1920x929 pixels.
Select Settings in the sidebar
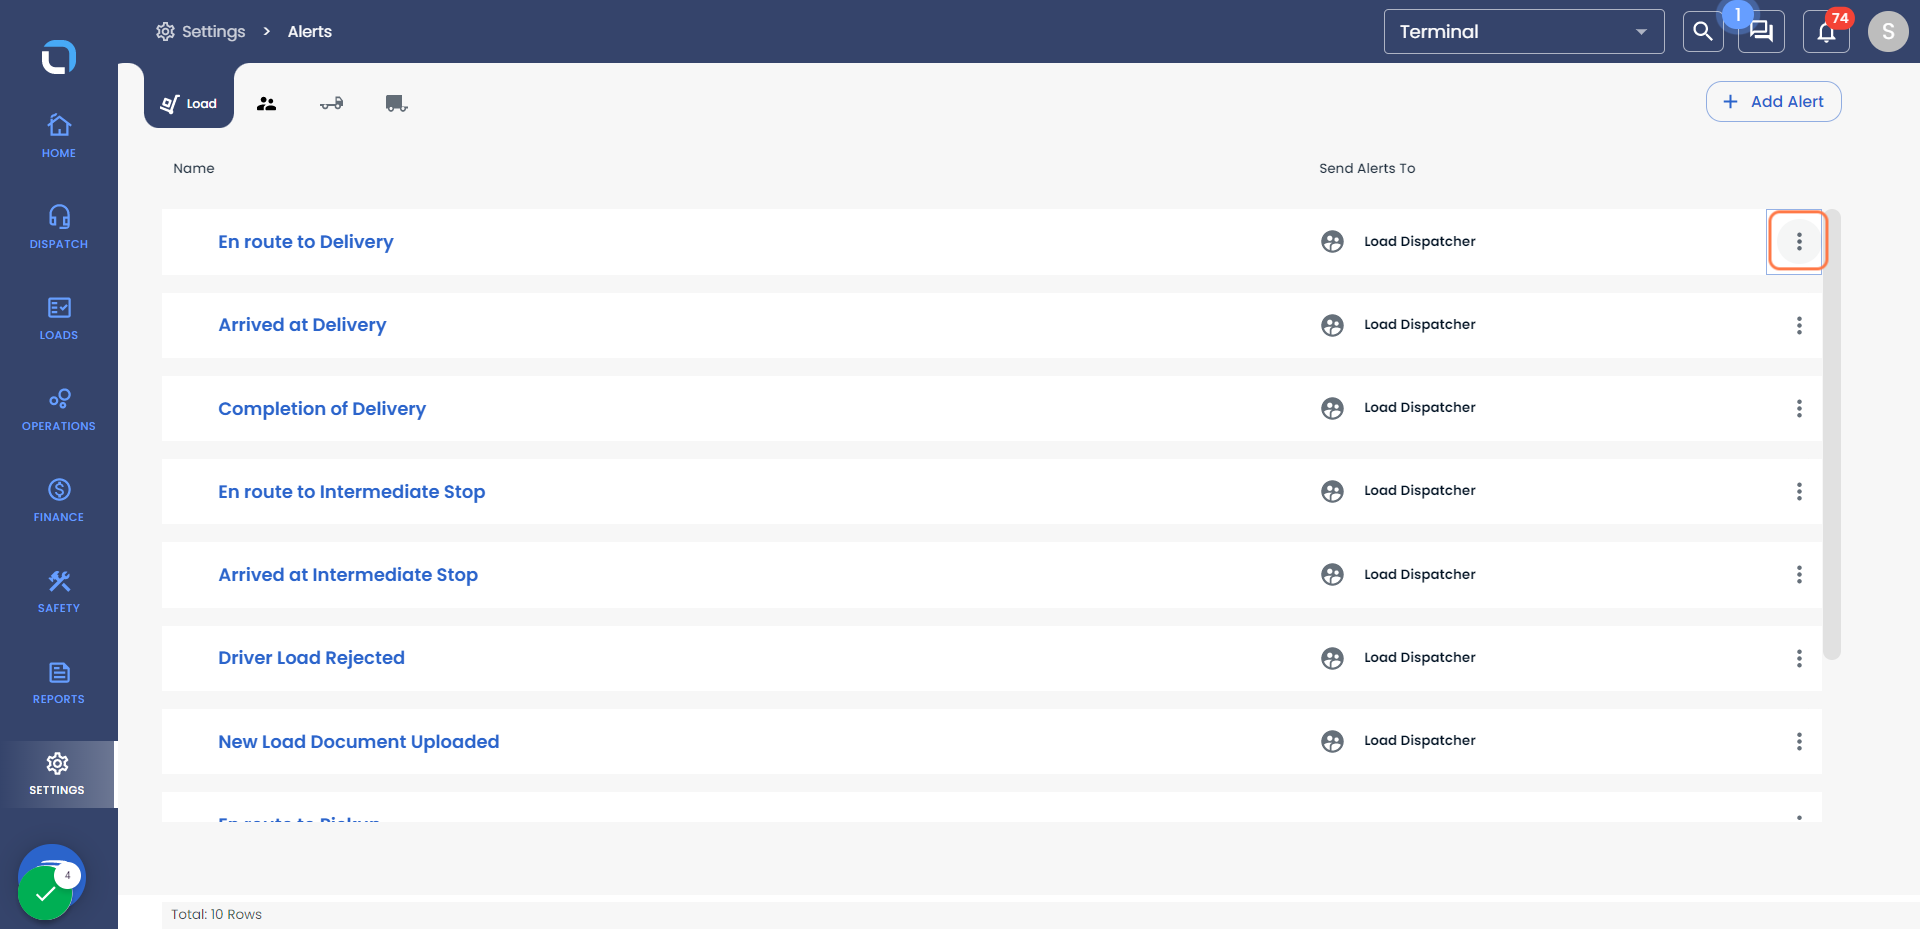coord(58,774)
